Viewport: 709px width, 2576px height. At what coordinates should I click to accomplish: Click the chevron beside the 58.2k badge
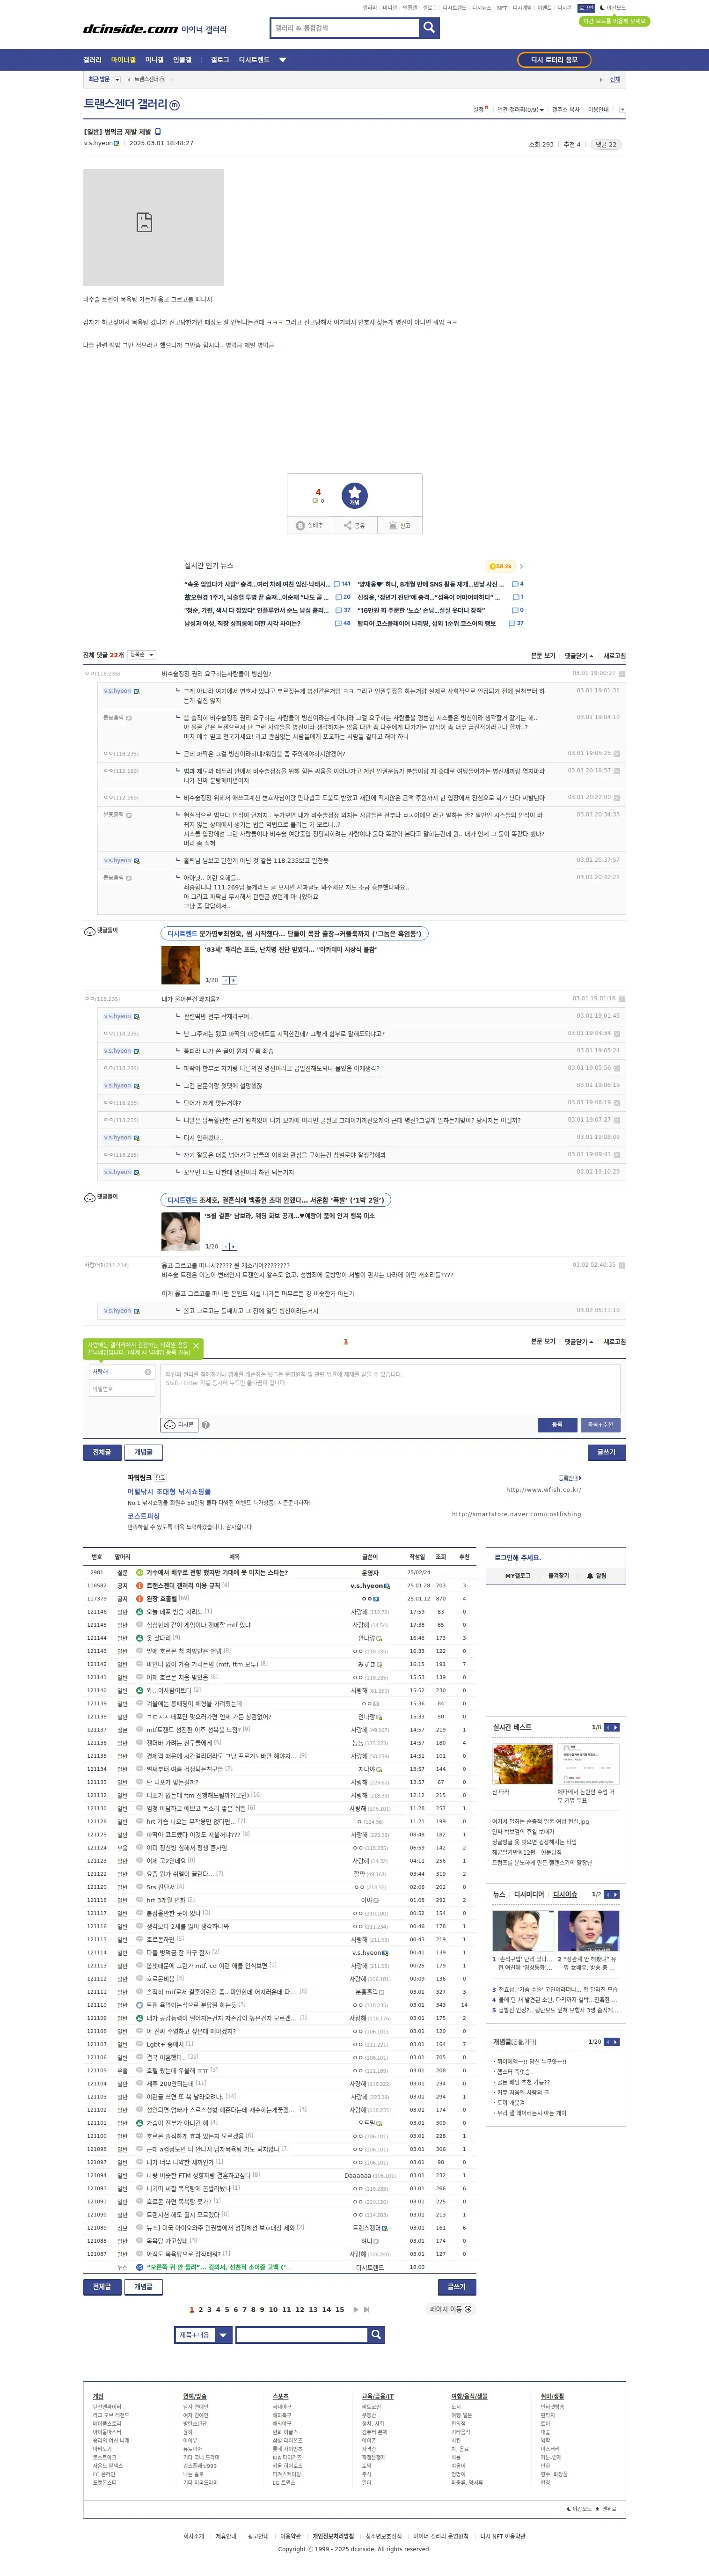pos(521,566)
